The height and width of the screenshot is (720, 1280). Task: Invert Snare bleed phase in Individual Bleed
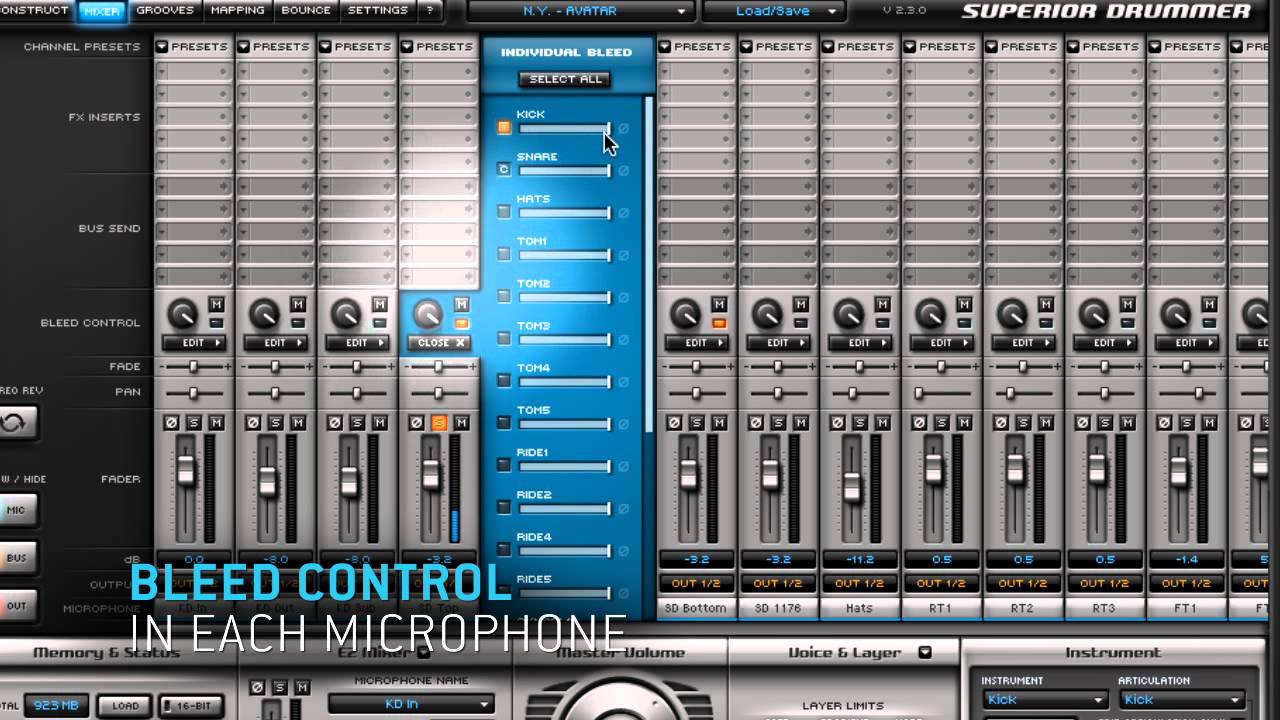coord(623,171)
